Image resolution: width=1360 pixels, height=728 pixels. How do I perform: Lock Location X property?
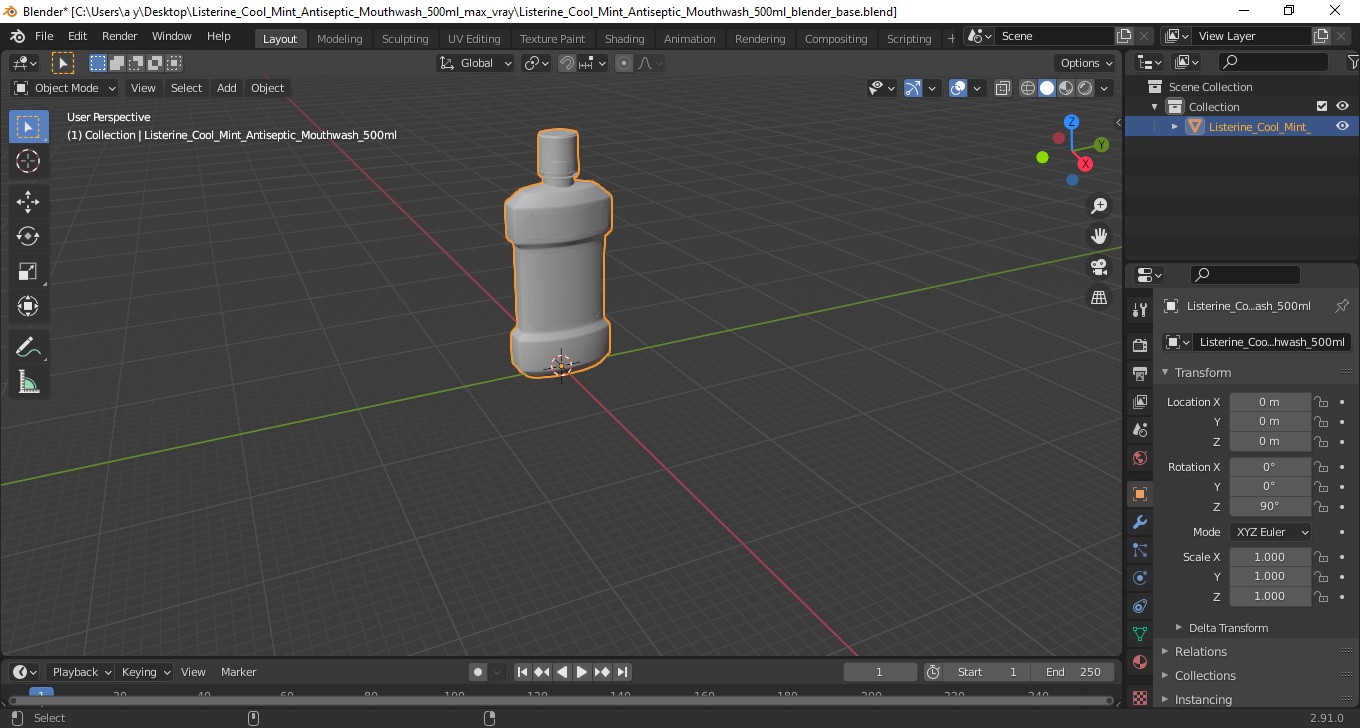(x=1321, y=402)
